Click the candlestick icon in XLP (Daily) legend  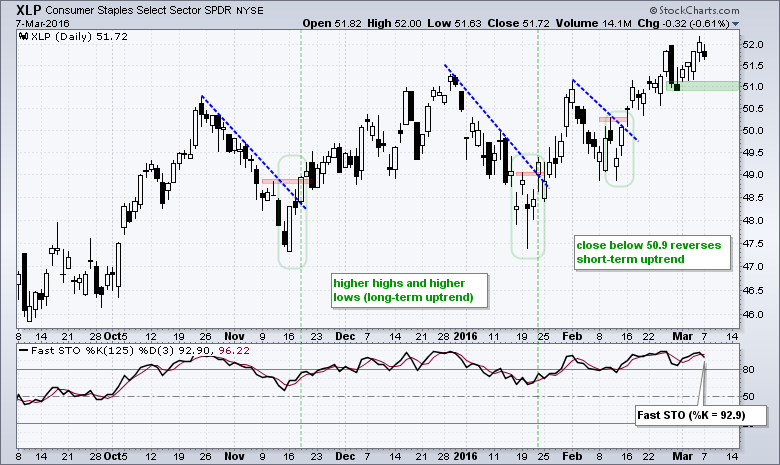[x=23, y=36]
